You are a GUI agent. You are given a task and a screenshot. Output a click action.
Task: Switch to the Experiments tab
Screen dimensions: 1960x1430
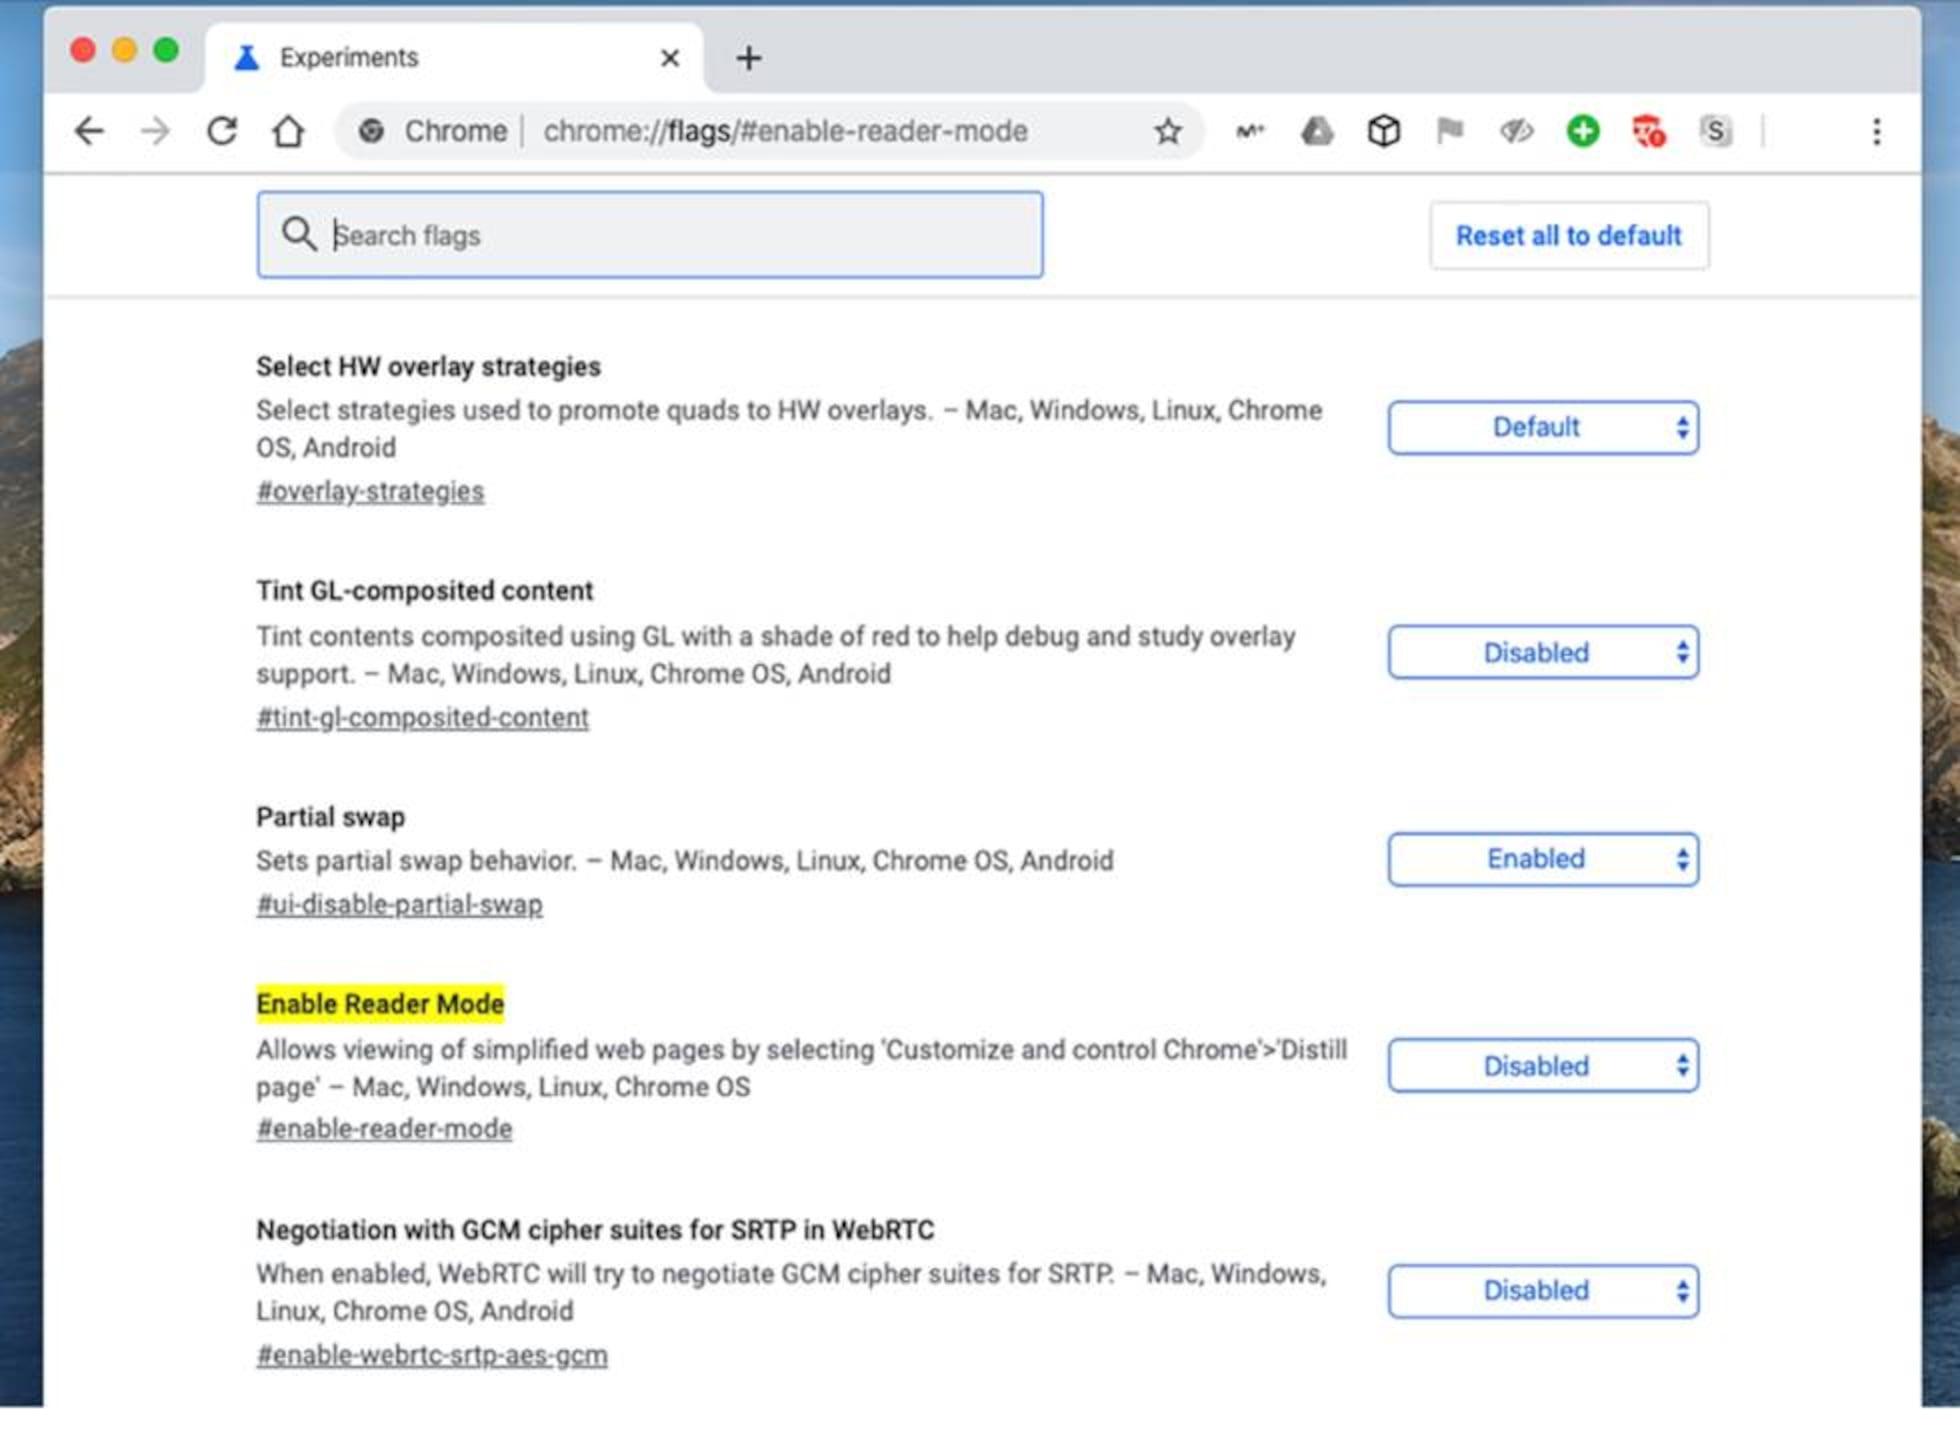click(x=348, y=57)
